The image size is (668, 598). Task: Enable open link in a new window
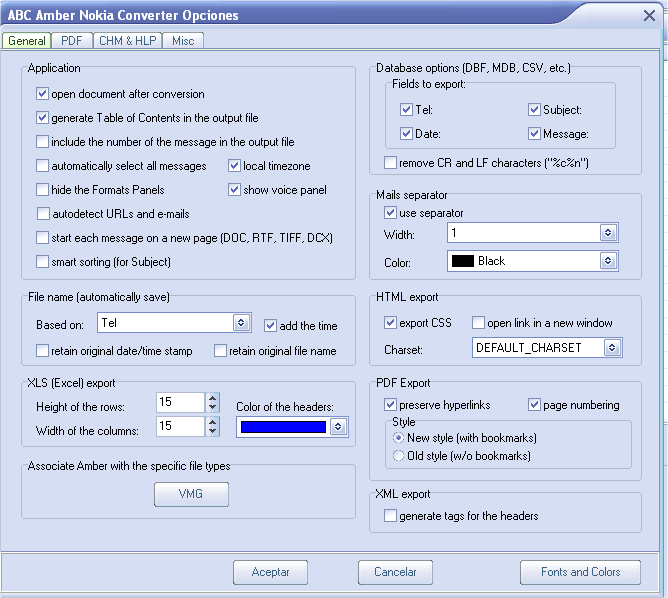tap(478, 322)
